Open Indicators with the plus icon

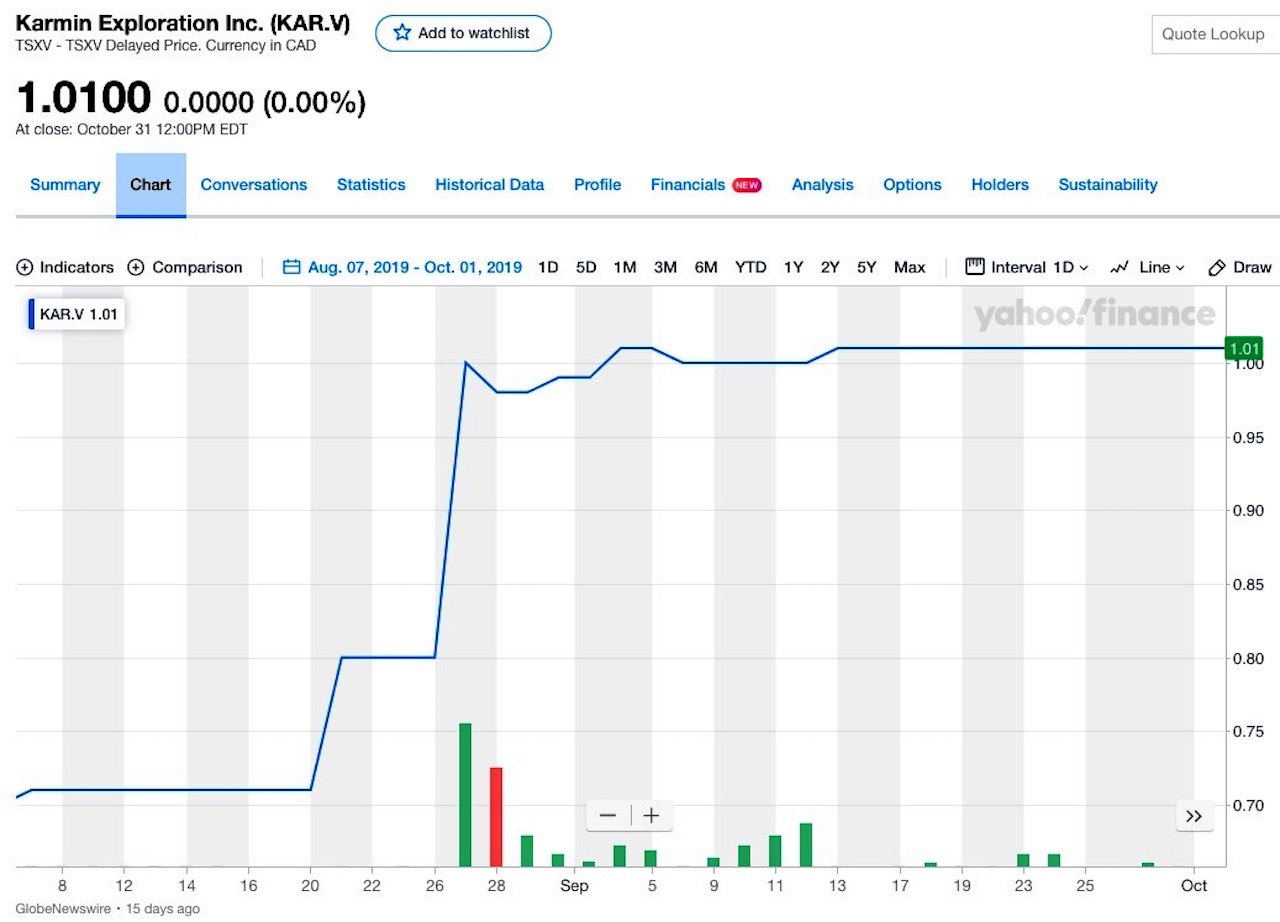pyautogui.click(x=25, y=267)
